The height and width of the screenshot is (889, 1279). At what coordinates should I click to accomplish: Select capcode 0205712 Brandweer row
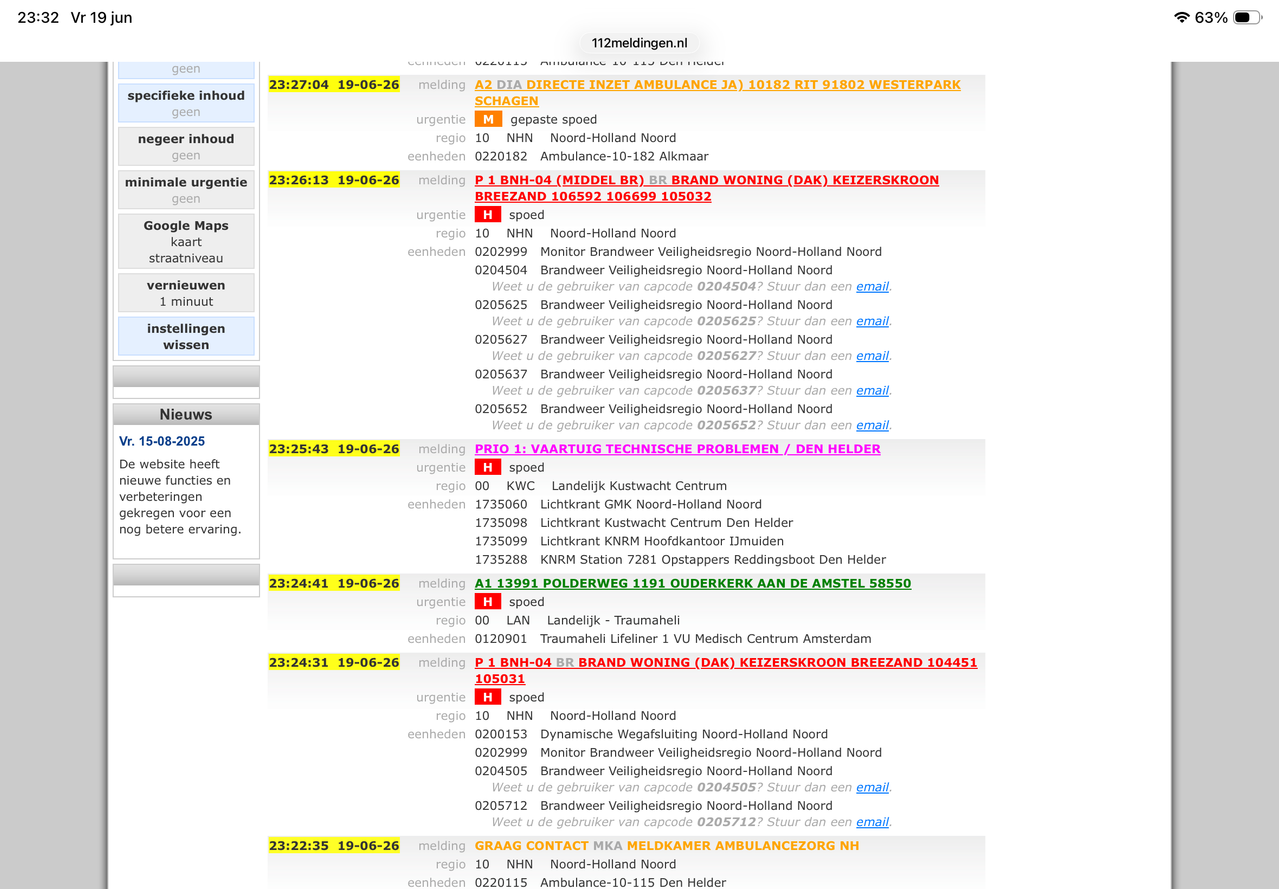(x=654, y=805)
